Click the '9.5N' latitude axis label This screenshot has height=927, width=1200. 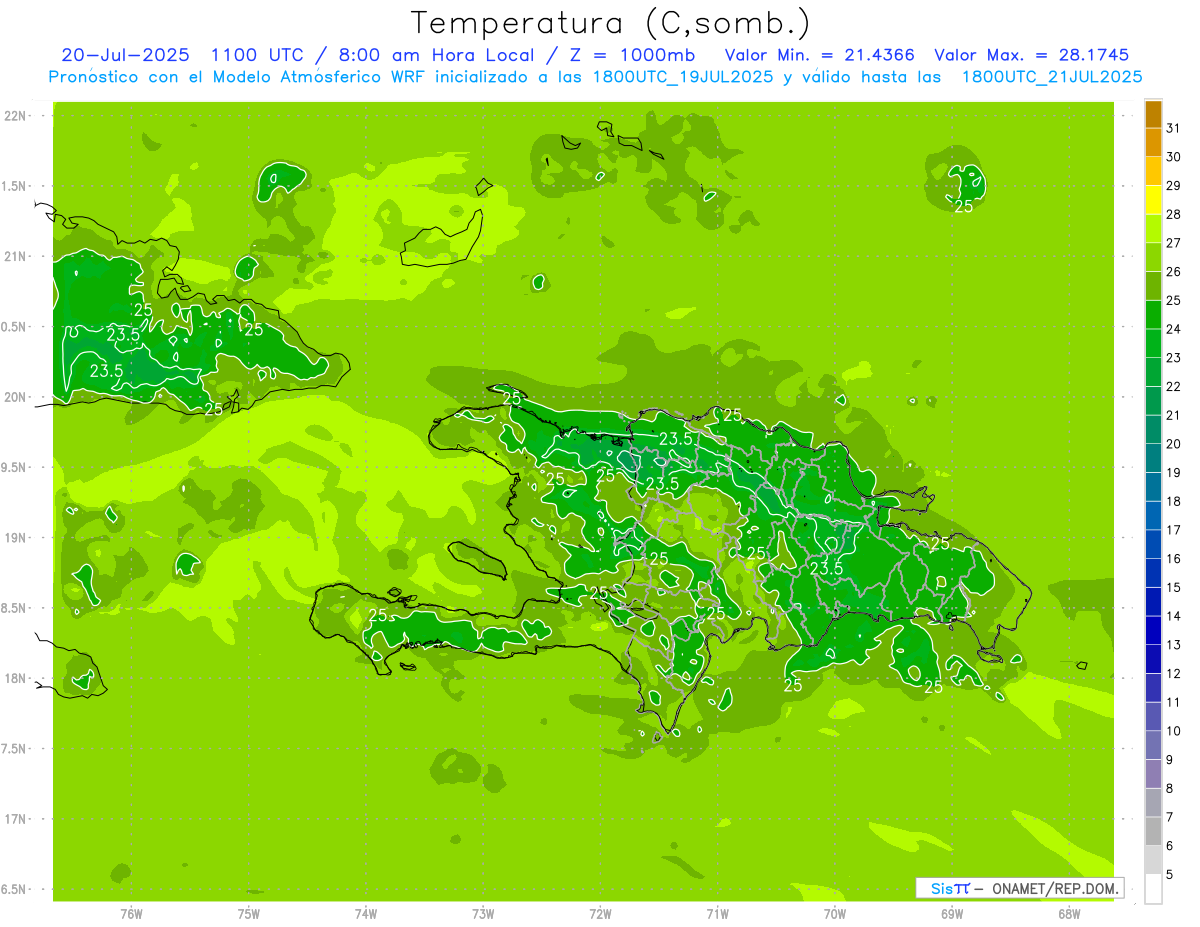pos(15,468)
